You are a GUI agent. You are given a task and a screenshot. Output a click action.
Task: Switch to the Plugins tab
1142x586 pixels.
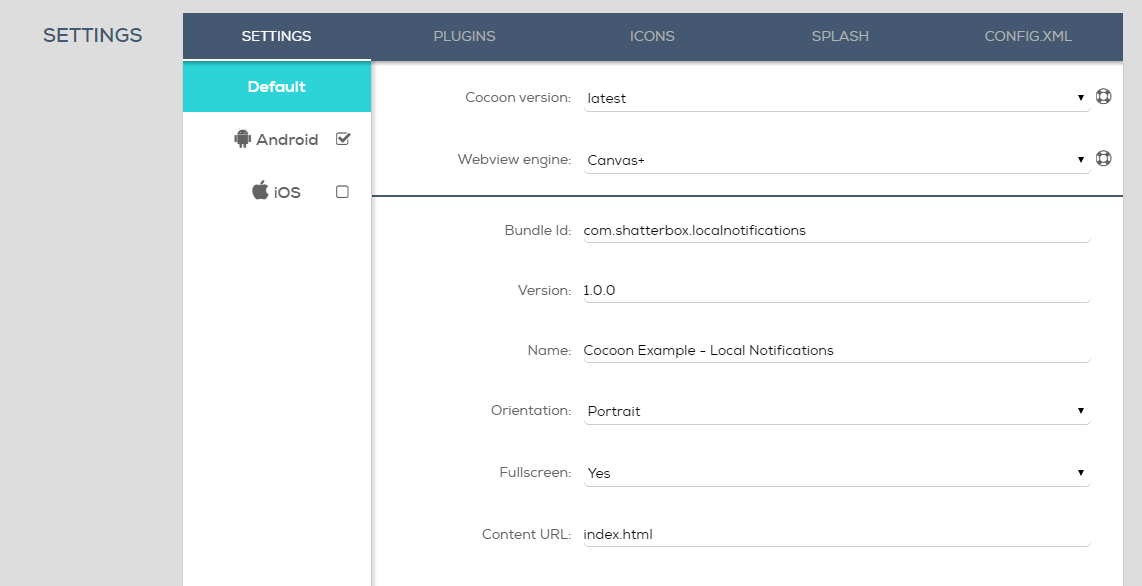pos(464,36)
